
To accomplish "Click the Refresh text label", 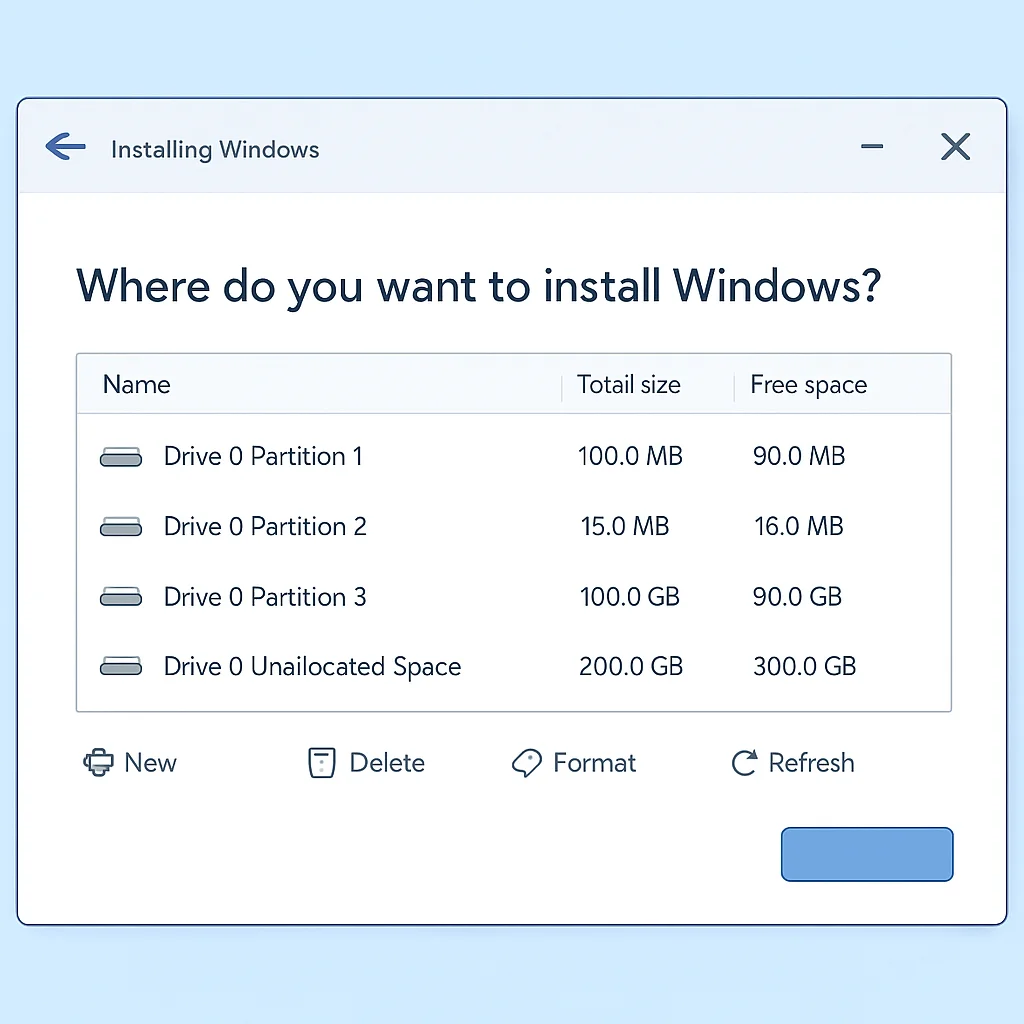I will tap(811, 763).
